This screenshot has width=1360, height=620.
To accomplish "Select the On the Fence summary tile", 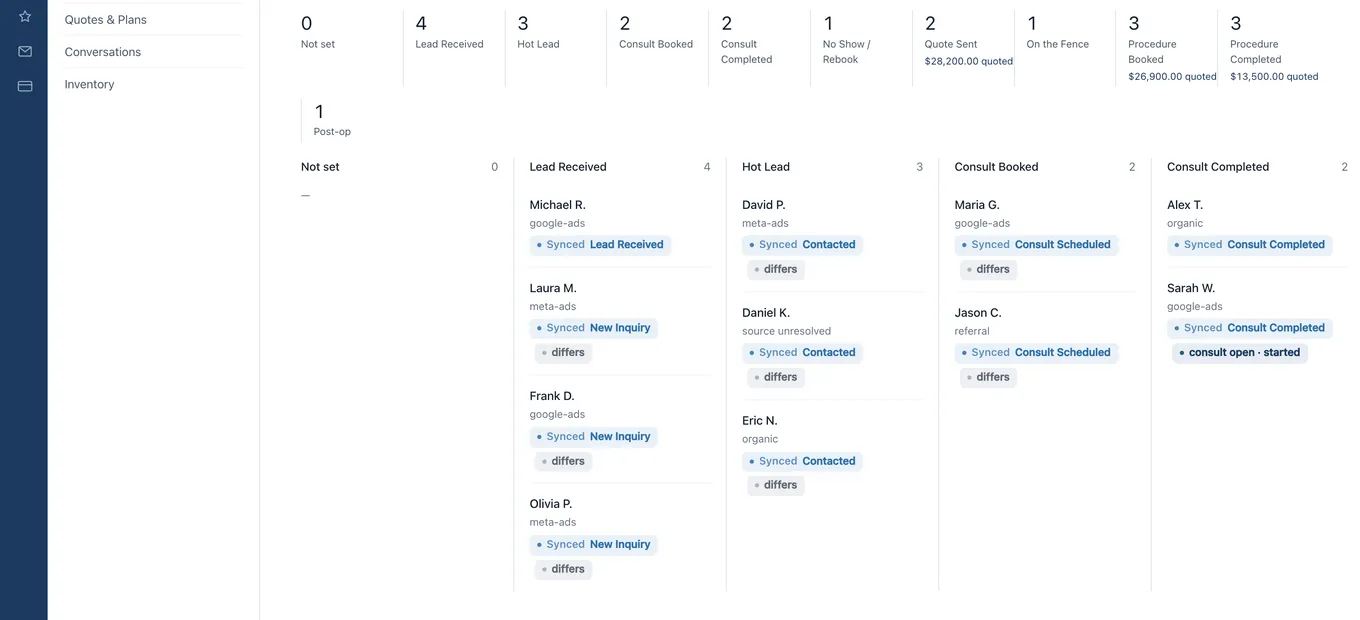I will click(x=1065, y=48).
